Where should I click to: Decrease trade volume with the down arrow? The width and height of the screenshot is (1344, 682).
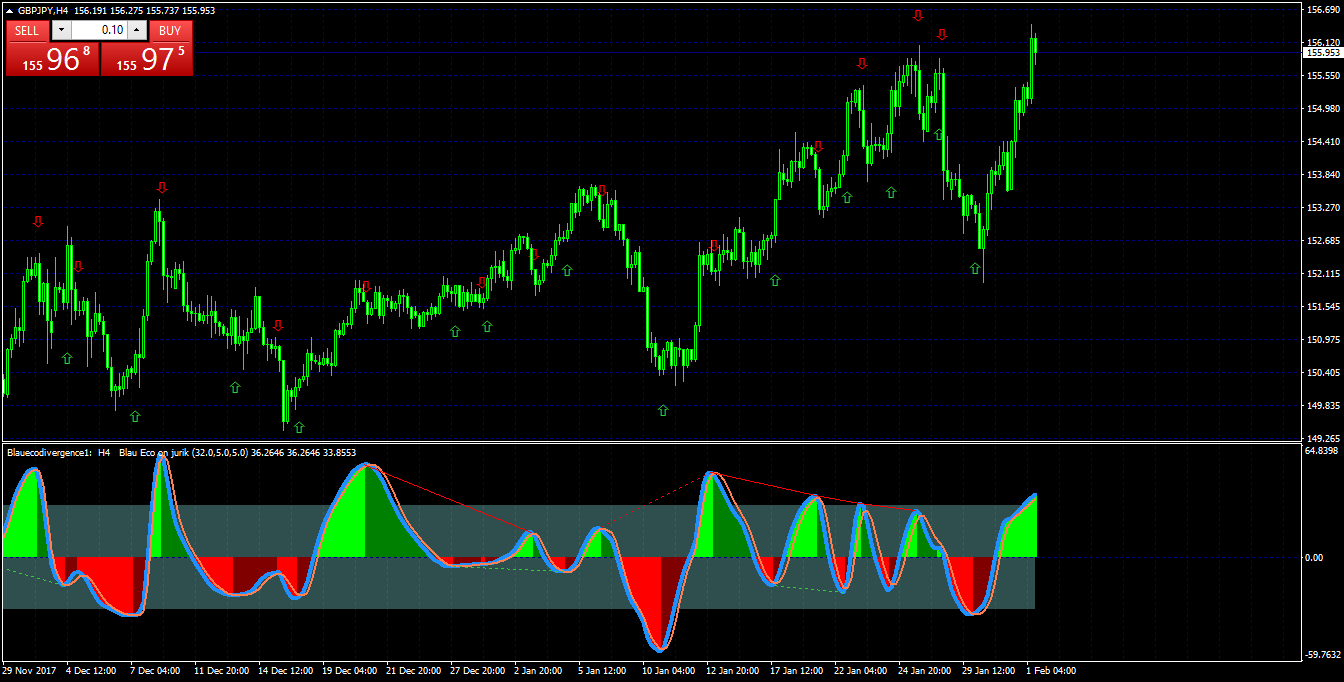tap(61, 31)
